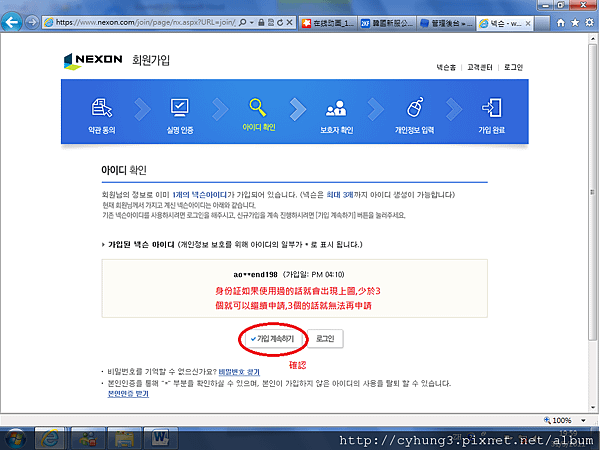Click the 보호자 확인 people step icon
The image size is (600, 450).
coord(336,108)
